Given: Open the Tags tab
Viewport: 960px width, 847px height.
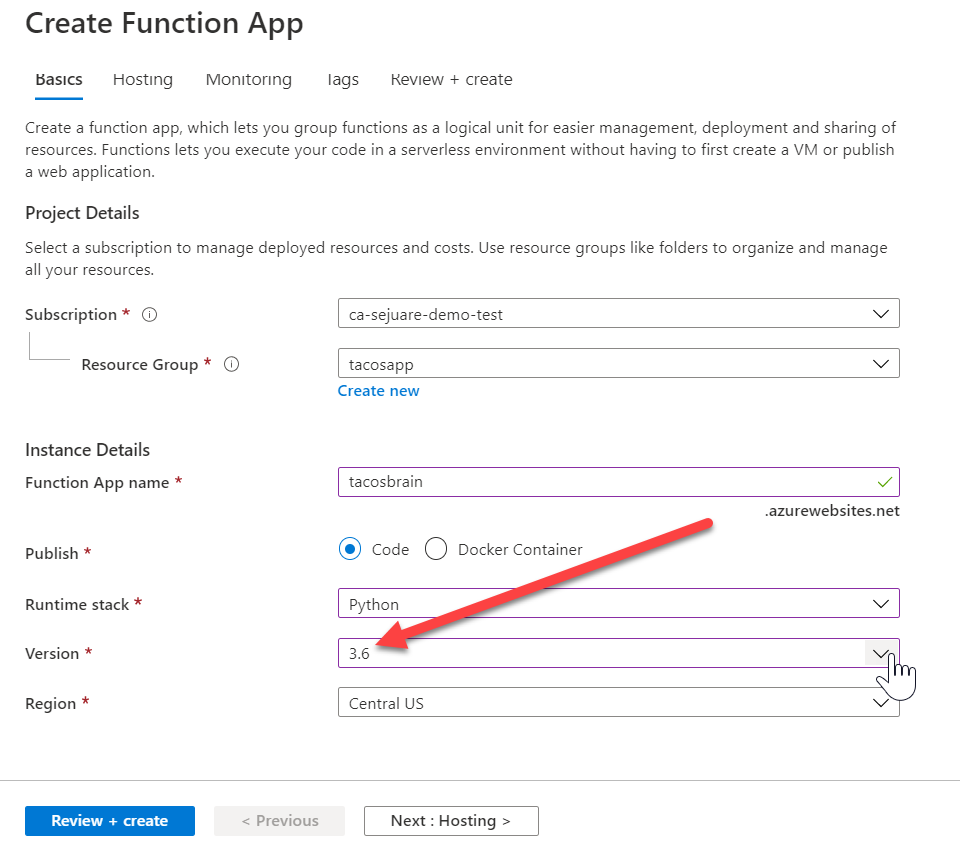Looking at the screenshot, I should (x=342, y=80).
